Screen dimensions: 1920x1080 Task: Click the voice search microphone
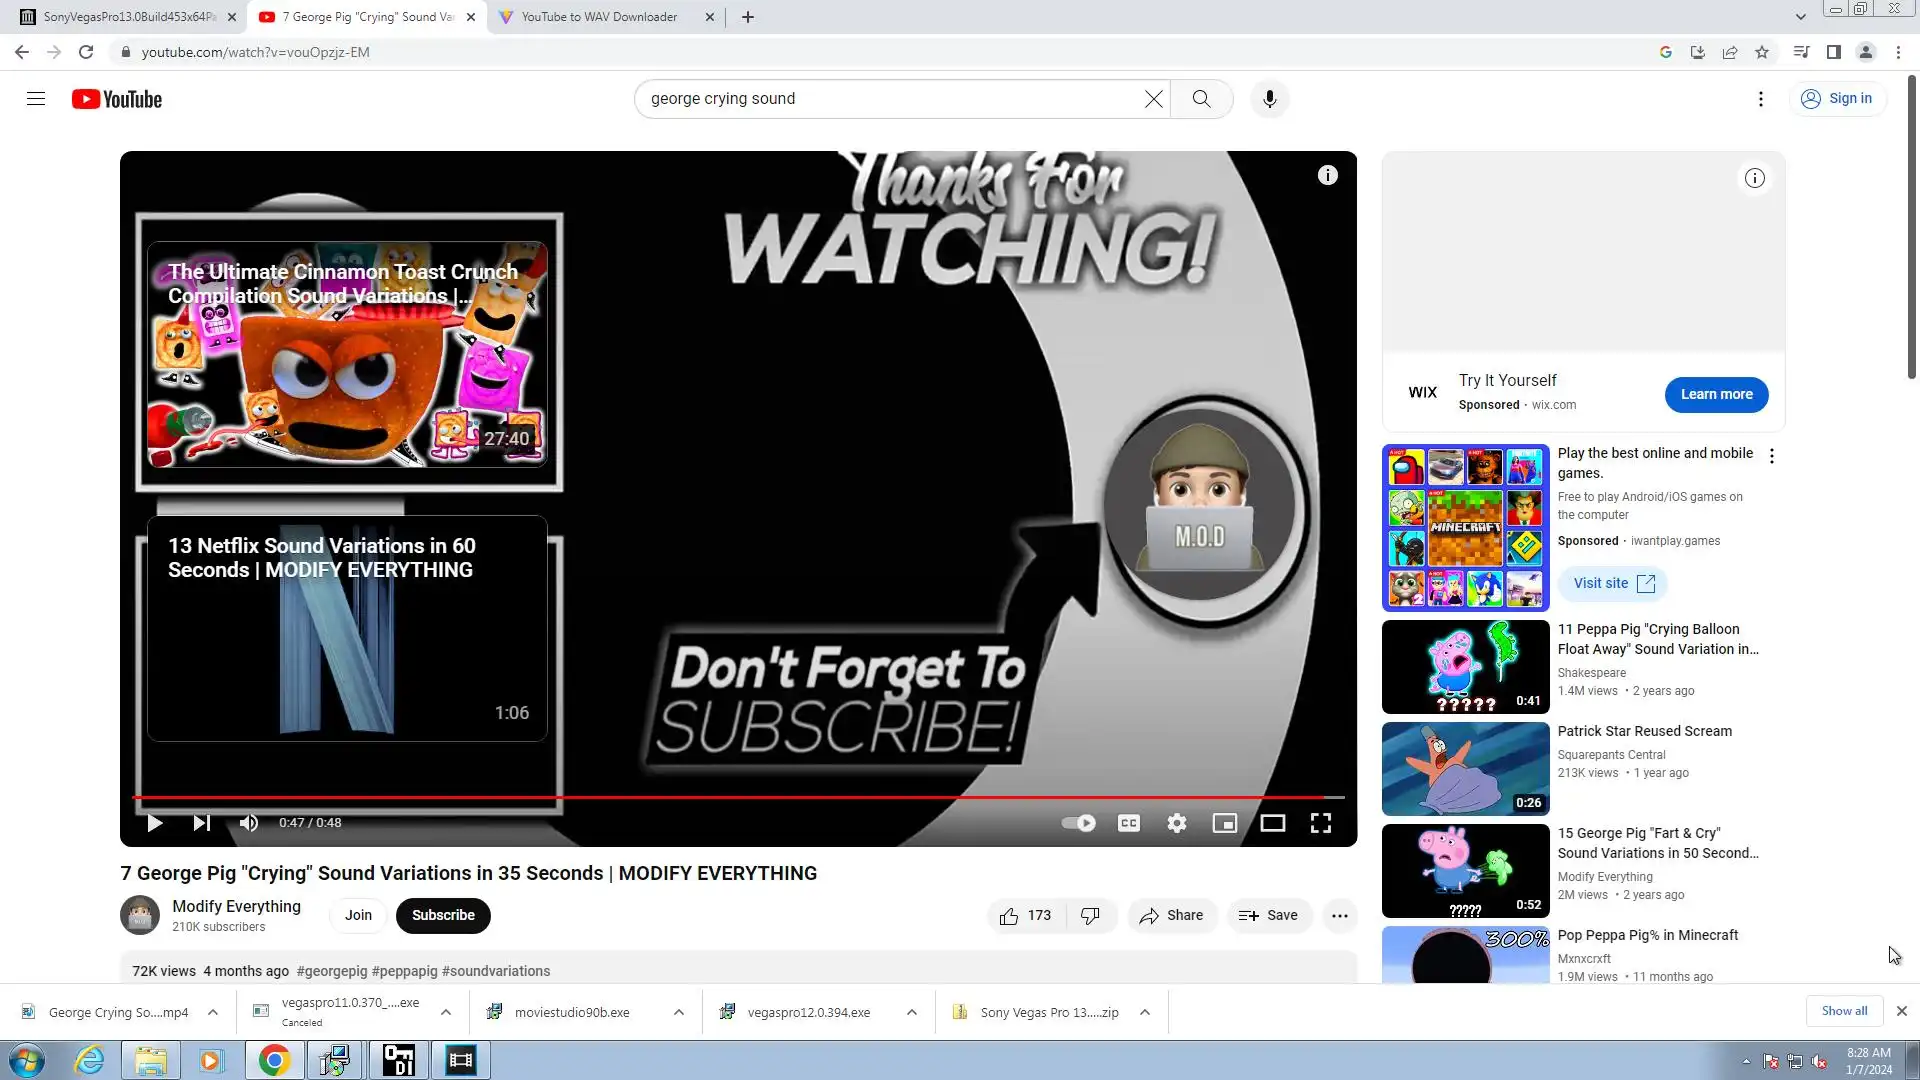pyautogui.click(x=1269, y=99)
